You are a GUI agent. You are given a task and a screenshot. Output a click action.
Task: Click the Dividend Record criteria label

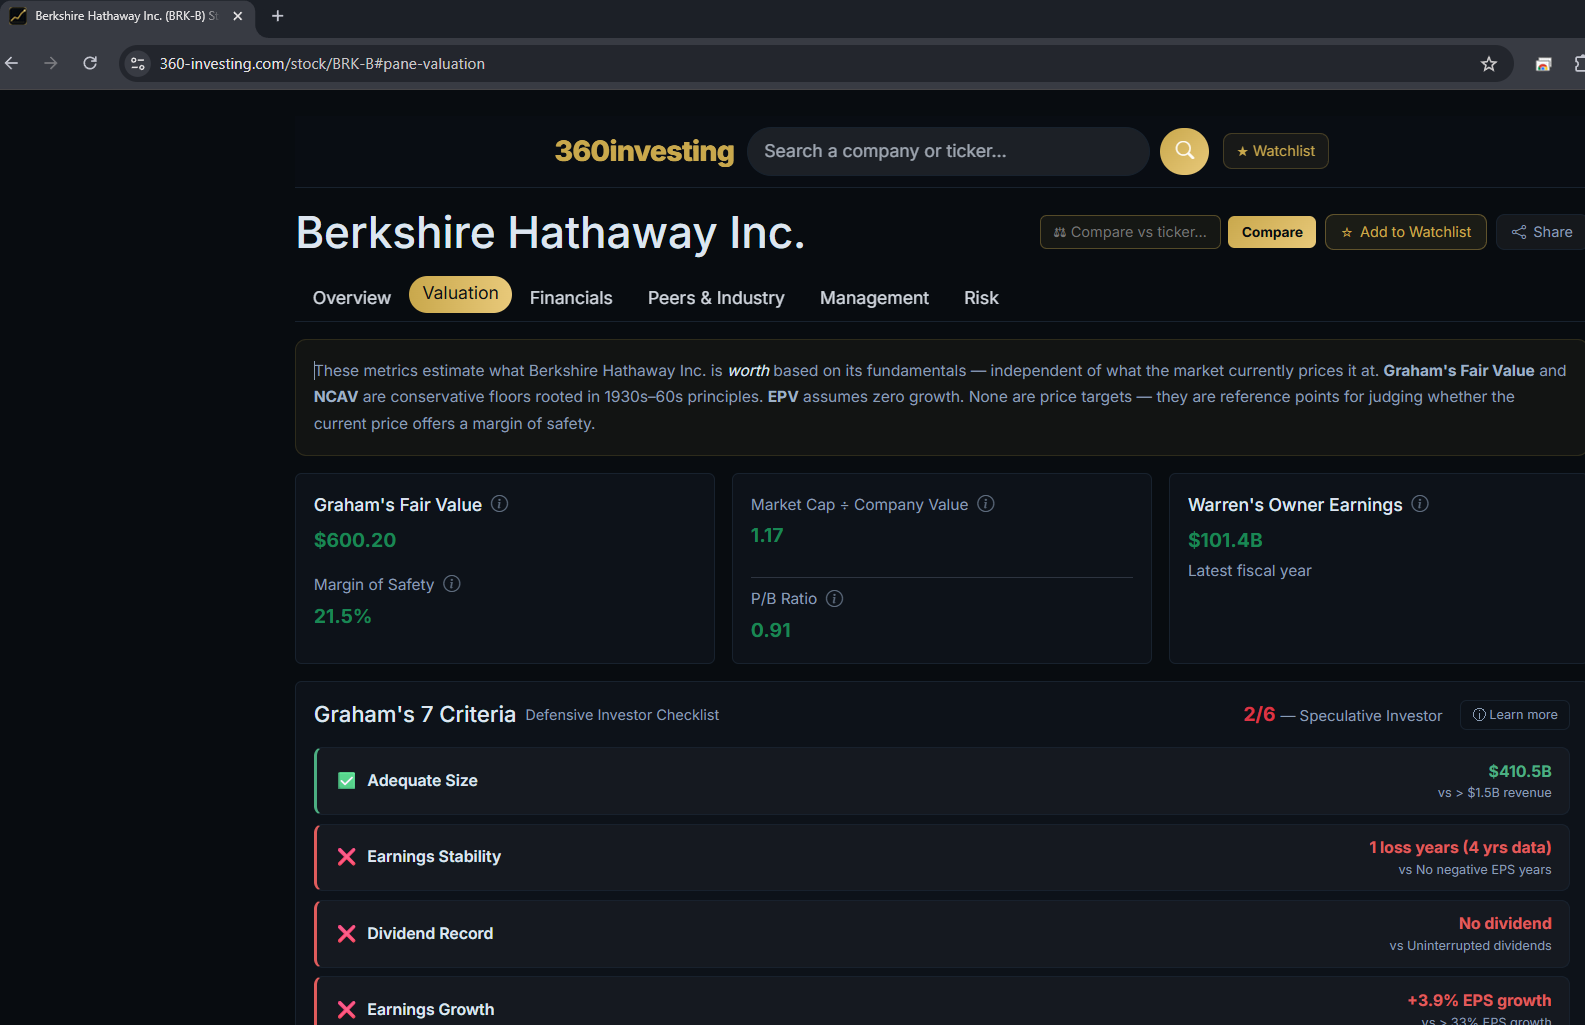pos(430,933)
